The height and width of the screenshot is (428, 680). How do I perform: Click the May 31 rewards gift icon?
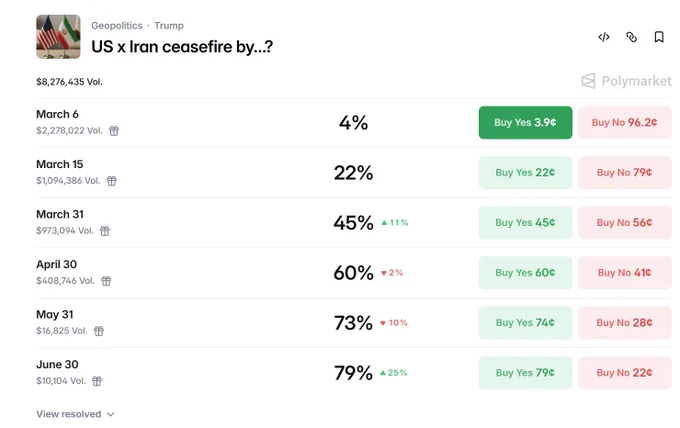(99, 331)
